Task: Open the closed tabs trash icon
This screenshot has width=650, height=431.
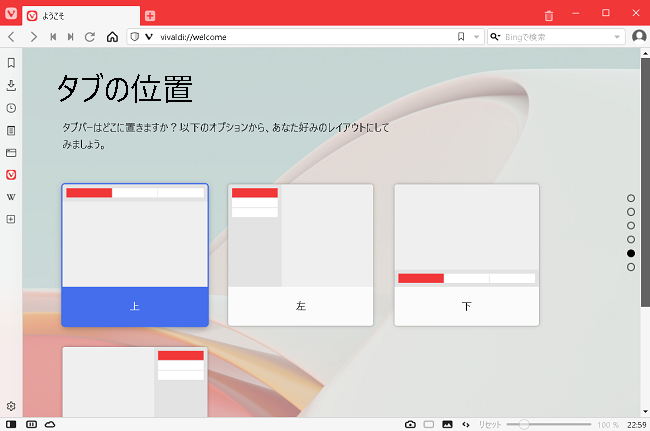Action: pos(548,16)
